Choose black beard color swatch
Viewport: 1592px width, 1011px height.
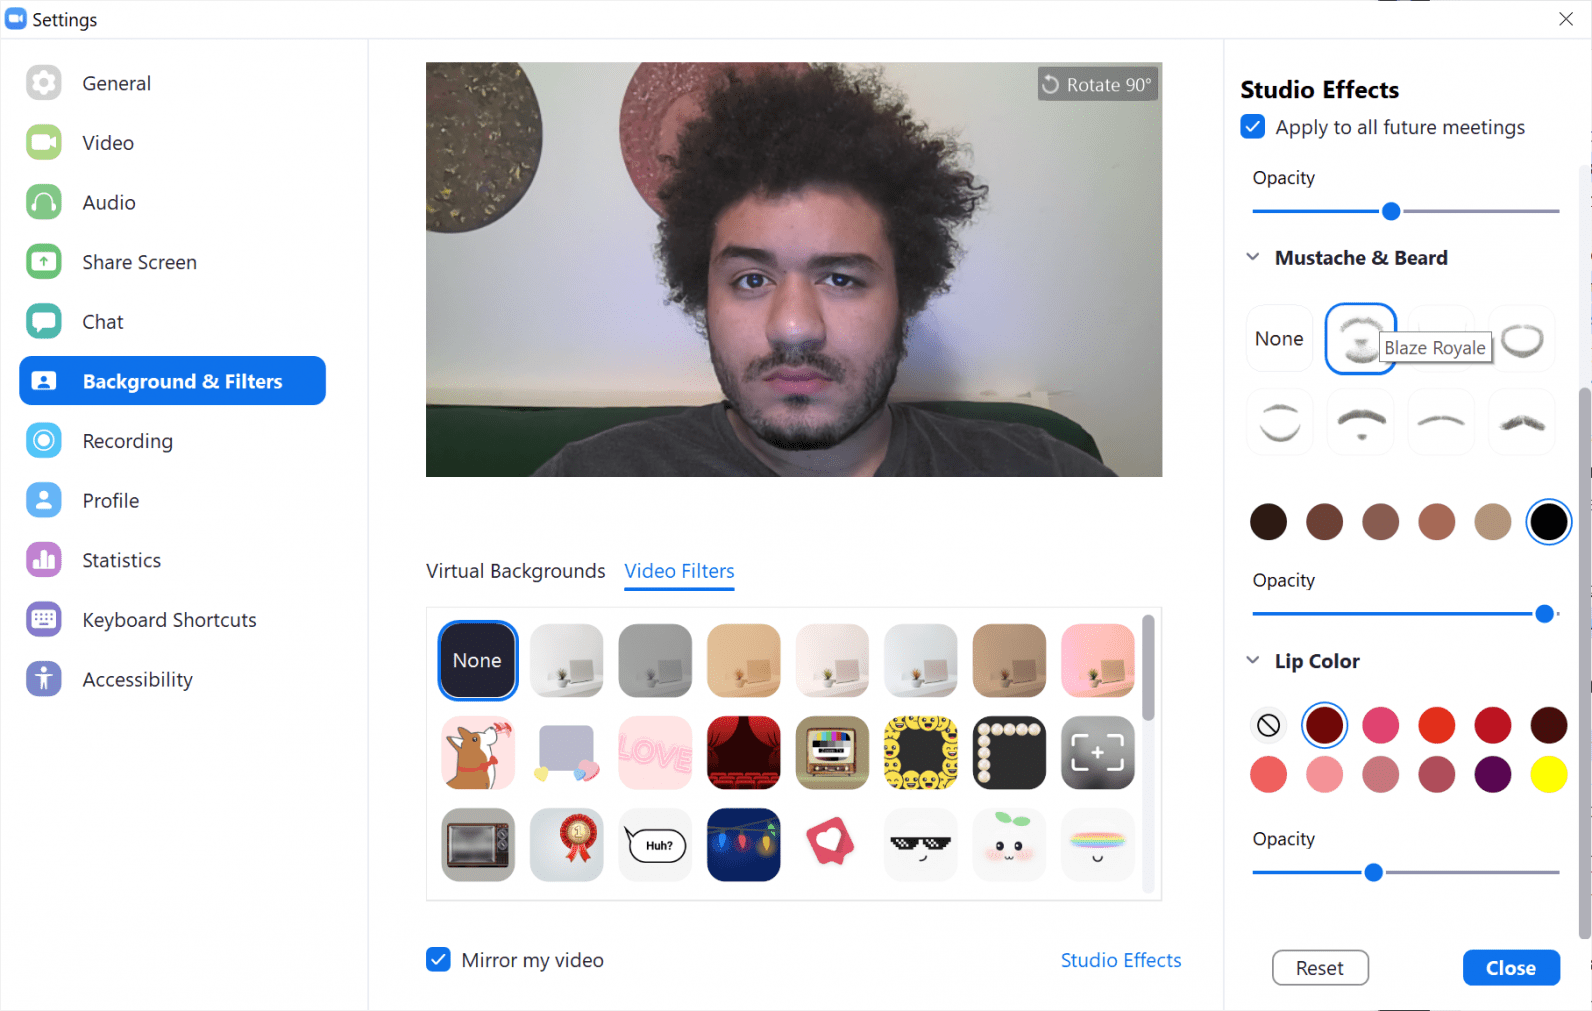pyautogui.click(x=1549, y=522)
